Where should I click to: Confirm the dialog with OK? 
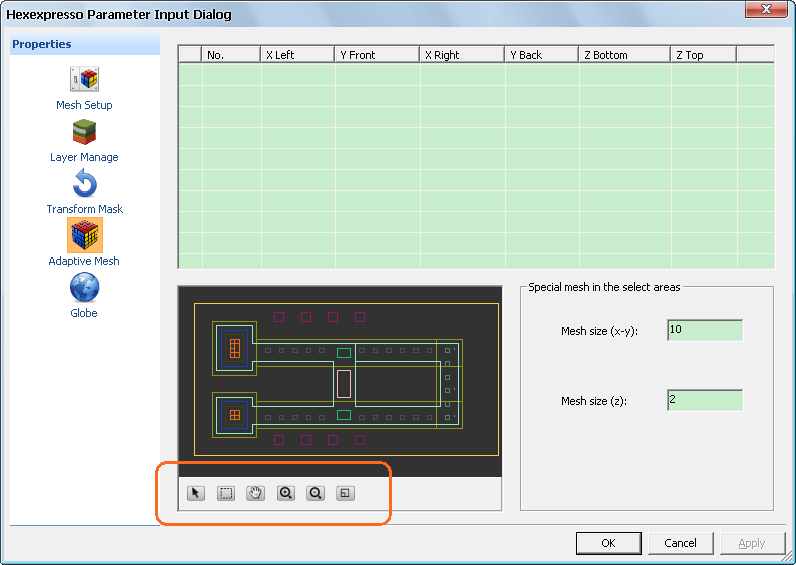[x=609, y=543]
